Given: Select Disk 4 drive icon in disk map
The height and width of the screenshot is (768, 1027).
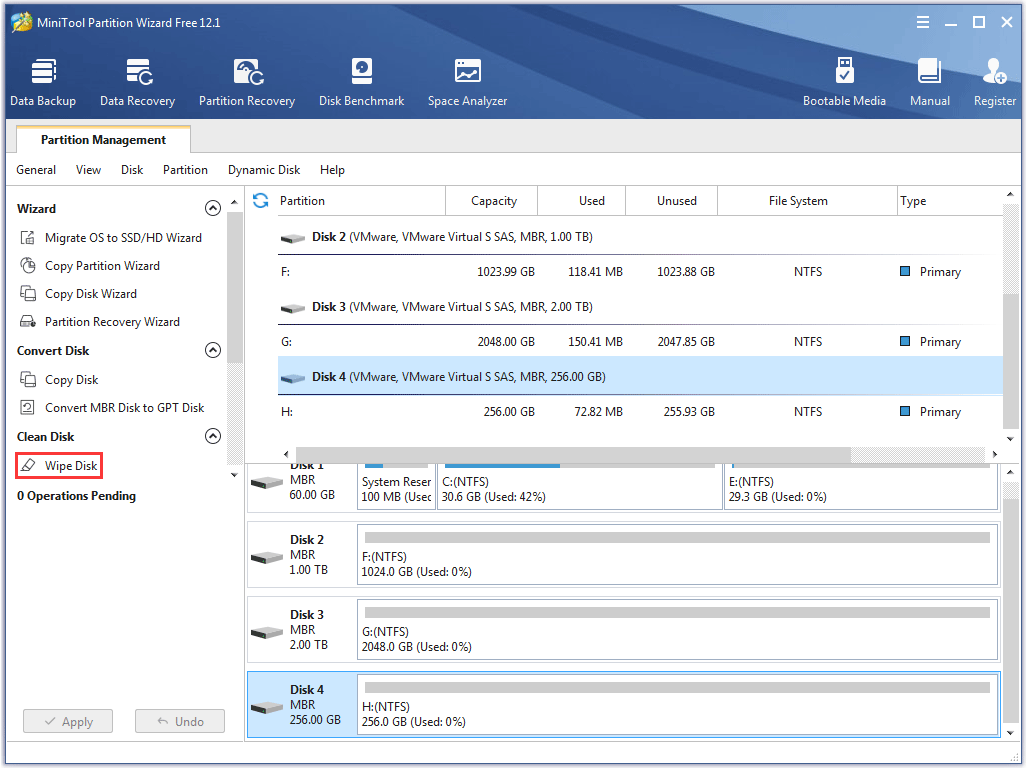Looking at the screenshot, I should (x=267, y=708).
